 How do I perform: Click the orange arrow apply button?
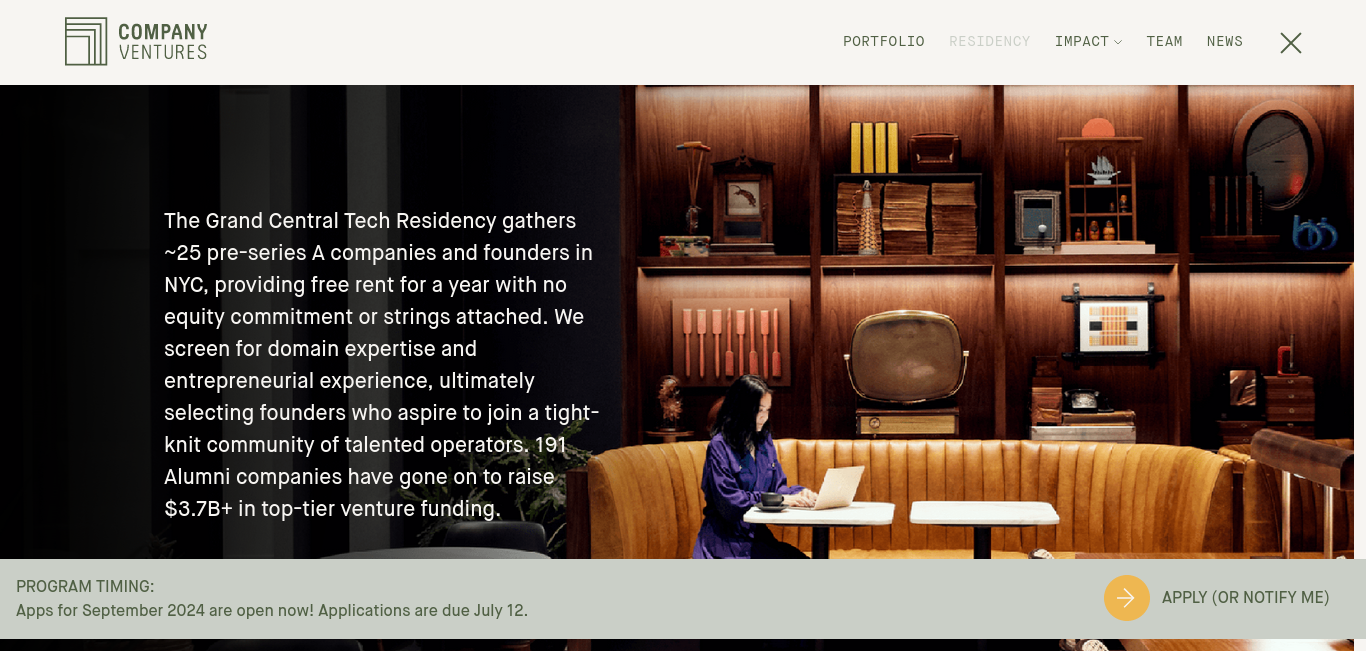(1127, 598)
